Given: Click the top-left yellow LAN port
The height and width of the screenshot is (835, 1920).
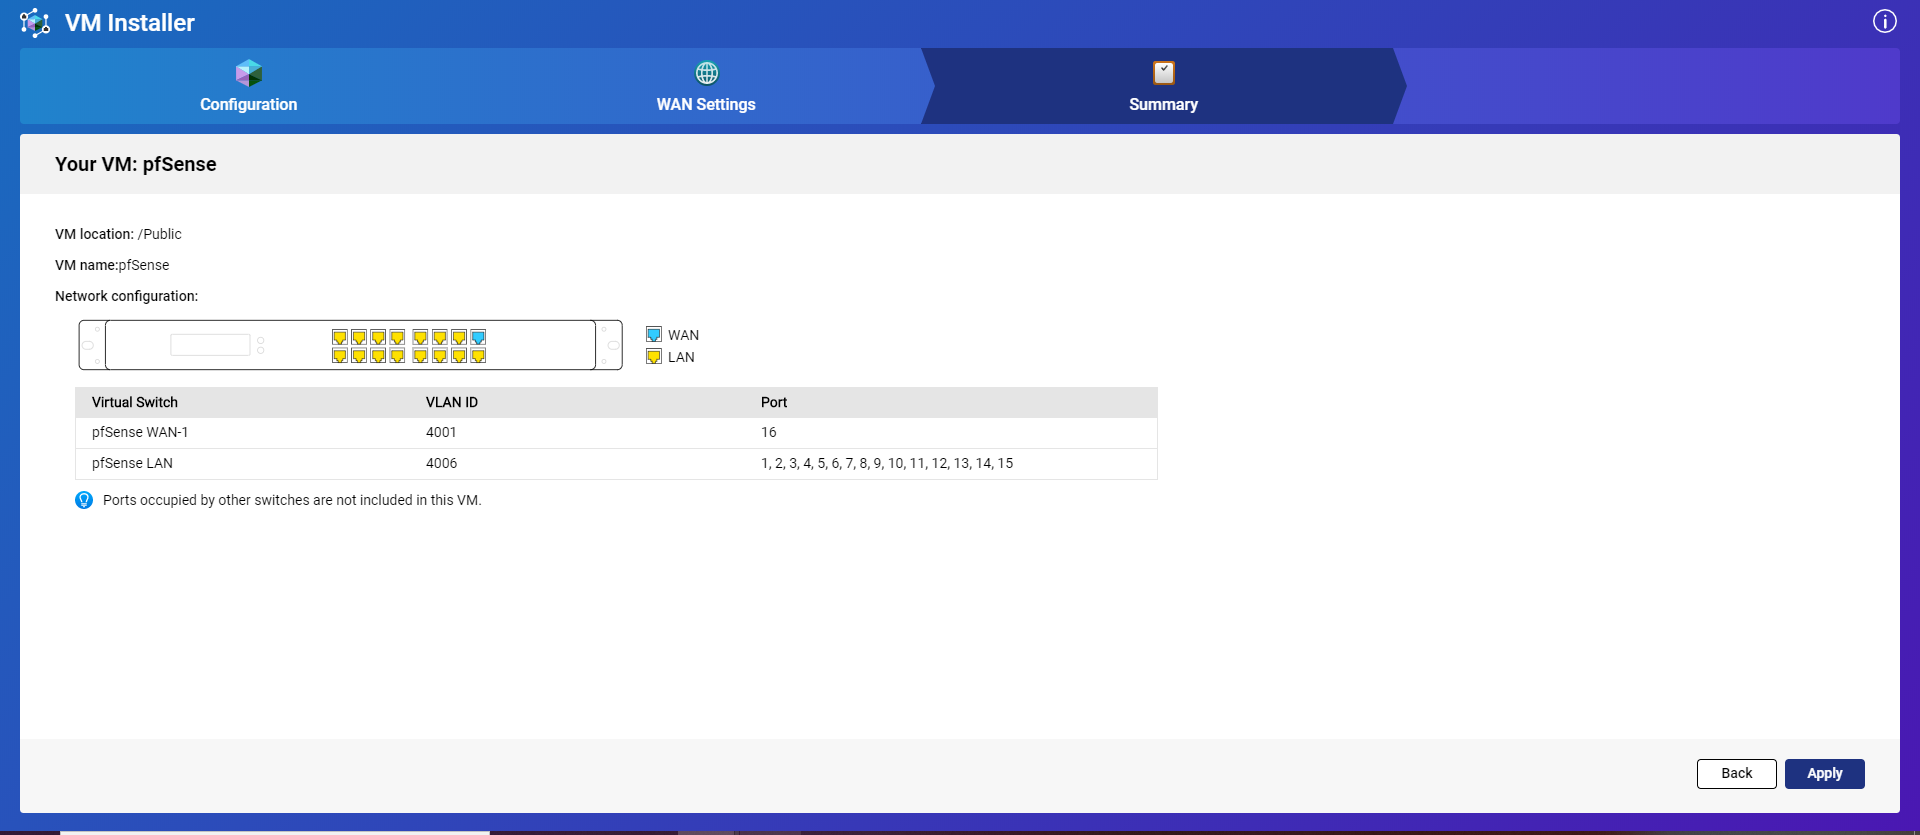Looking at the screenshot, I should pyautogui.click(x=340, y=337).
